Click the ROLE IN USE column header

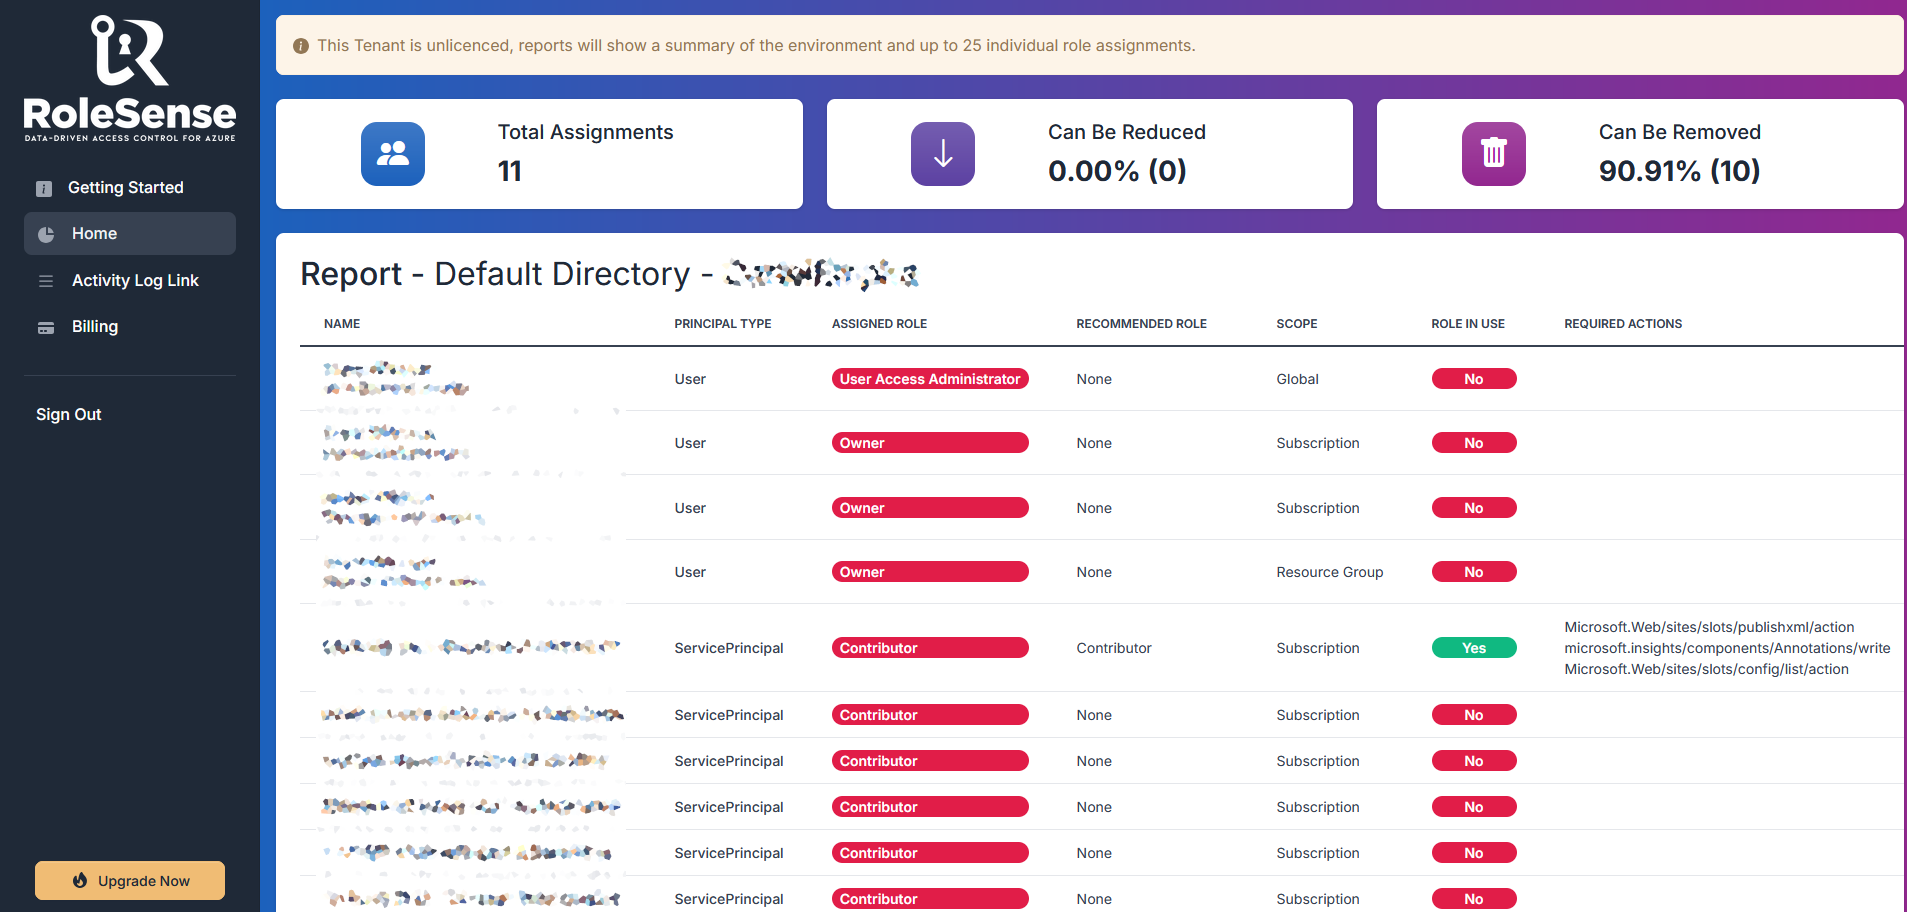1468,324
